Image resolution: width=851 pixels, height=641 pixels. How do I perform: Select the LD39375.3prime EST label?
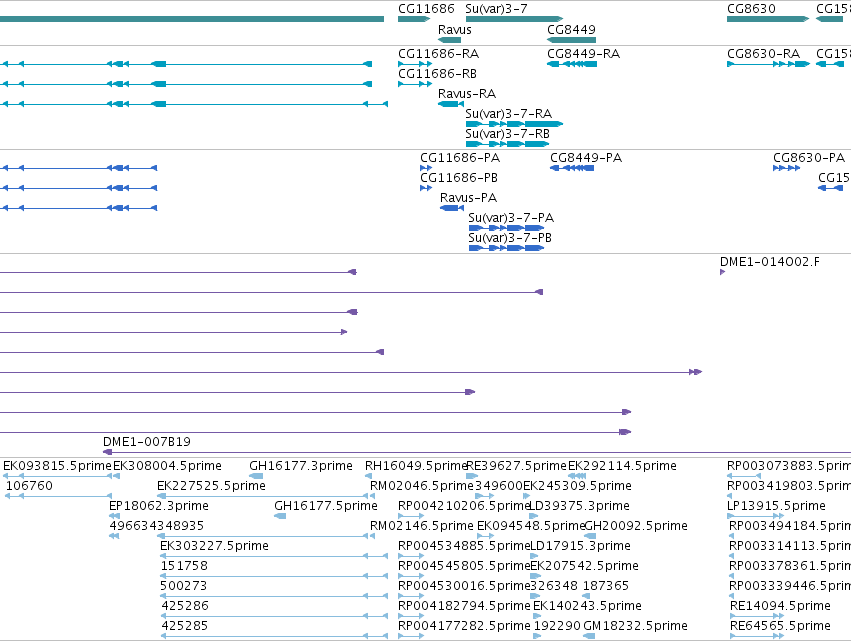click(x=579, y=506)
